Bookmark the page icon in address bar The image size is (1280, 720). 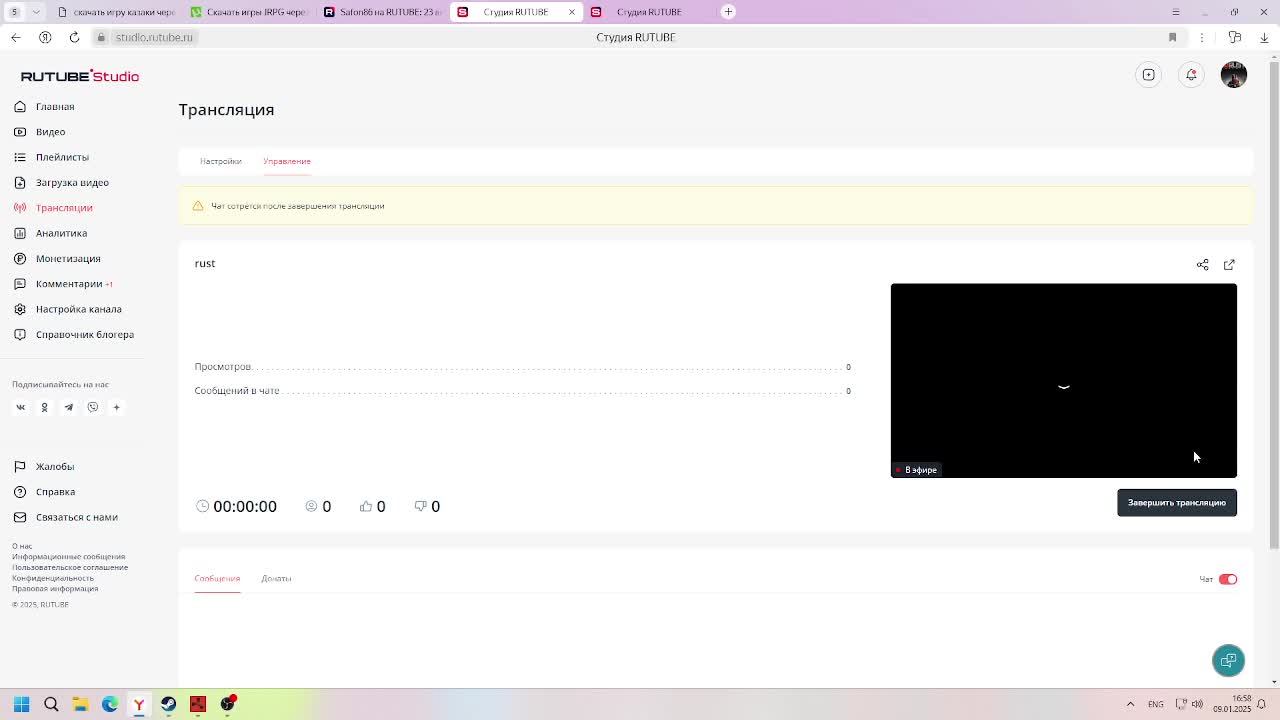(x=1173, y=37)
